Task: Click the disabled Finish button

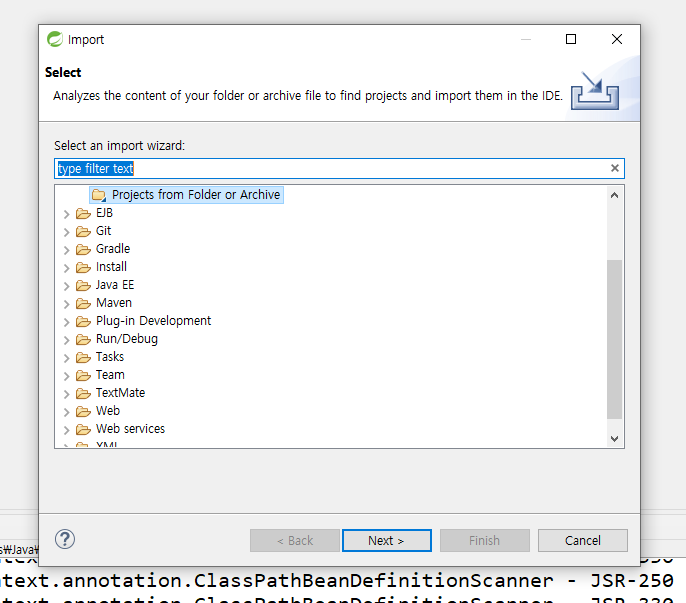Action: click(485, 540)
